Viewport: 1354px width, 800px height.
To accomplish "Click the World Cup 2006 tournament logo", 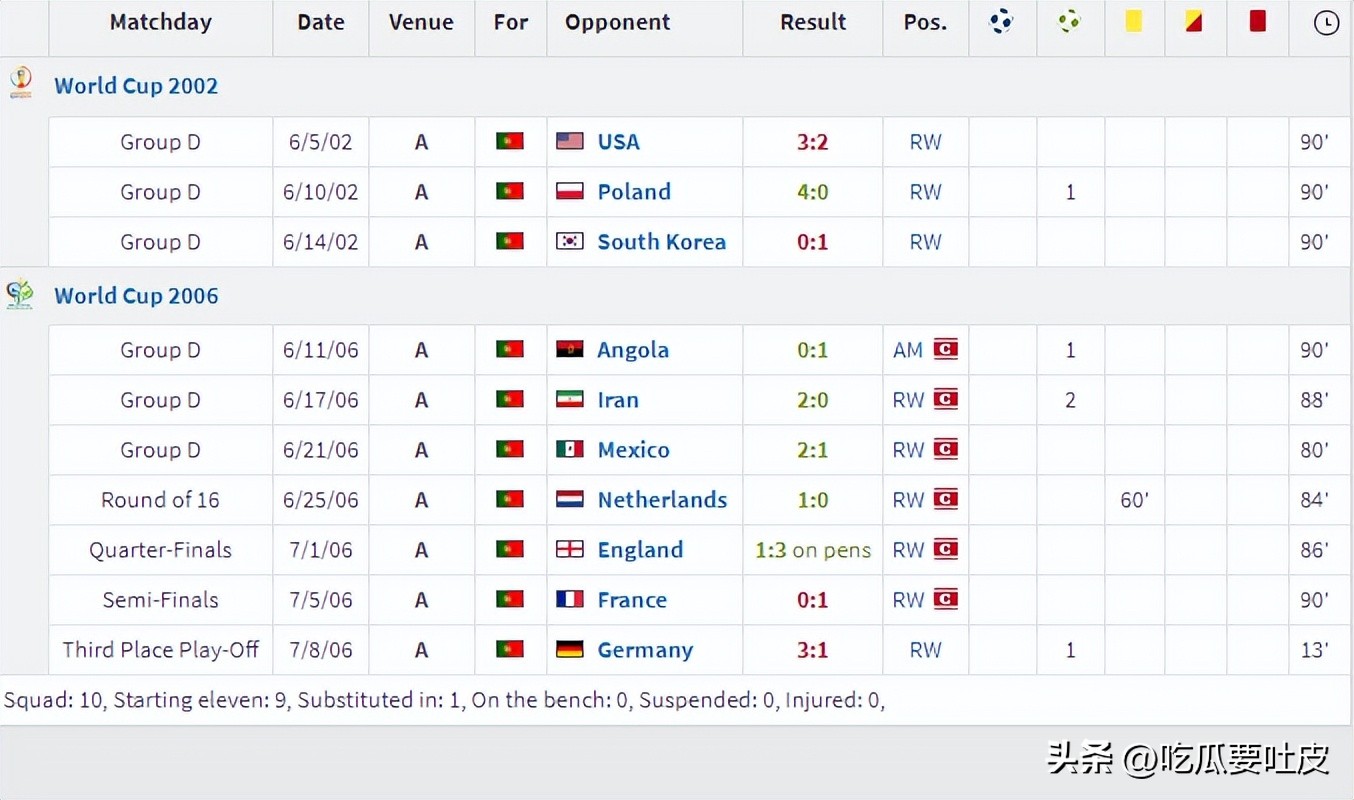I will coord(20,295).
